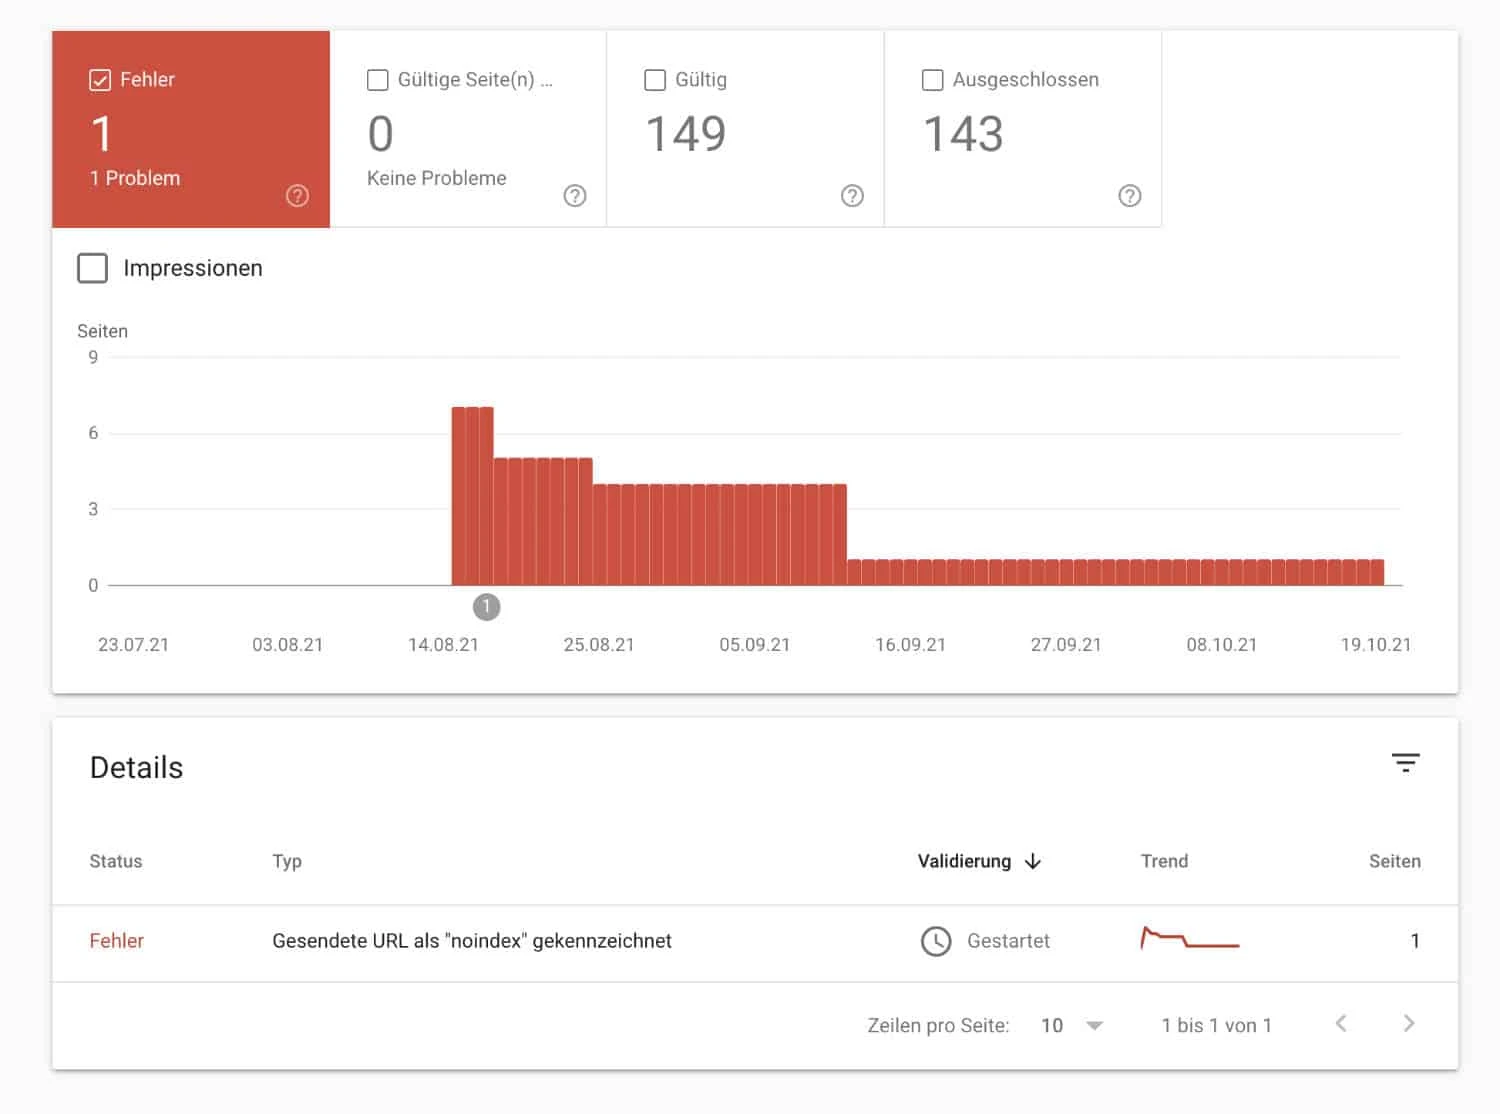Click the pending clock icon next to Gestartet
The width and height of the screenshot is (1500, 1114).
tap(936, 941)
